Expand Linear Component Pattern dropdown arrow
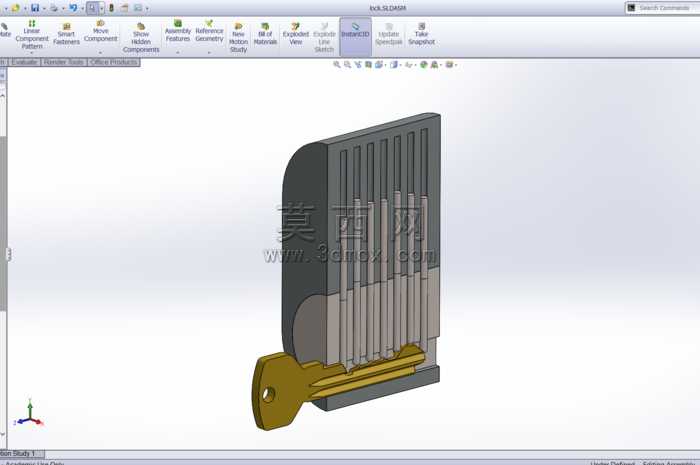Viewport: 700px width, 465px height. click(32, 53)
